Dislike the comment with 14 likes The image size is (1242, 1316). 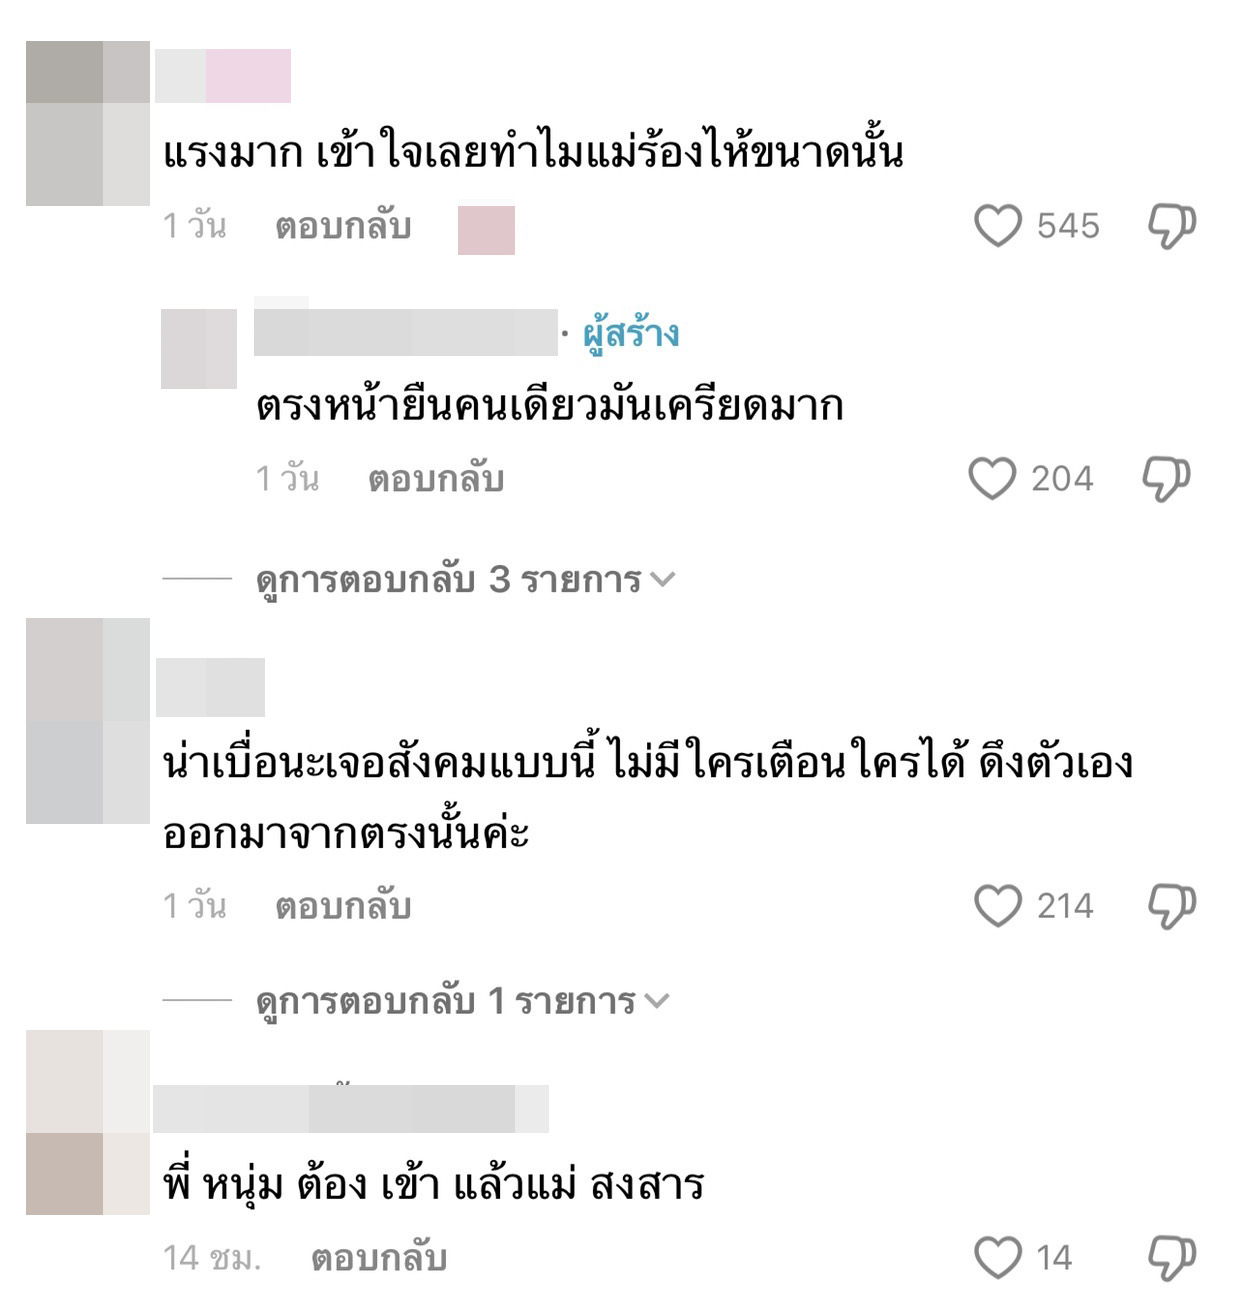click(1172, 1258)
